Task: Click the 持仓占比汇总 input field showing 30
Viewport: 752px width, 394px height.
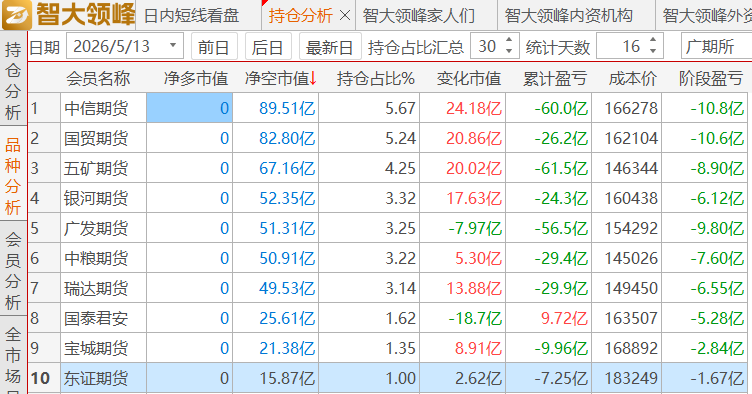Action: 487,46
